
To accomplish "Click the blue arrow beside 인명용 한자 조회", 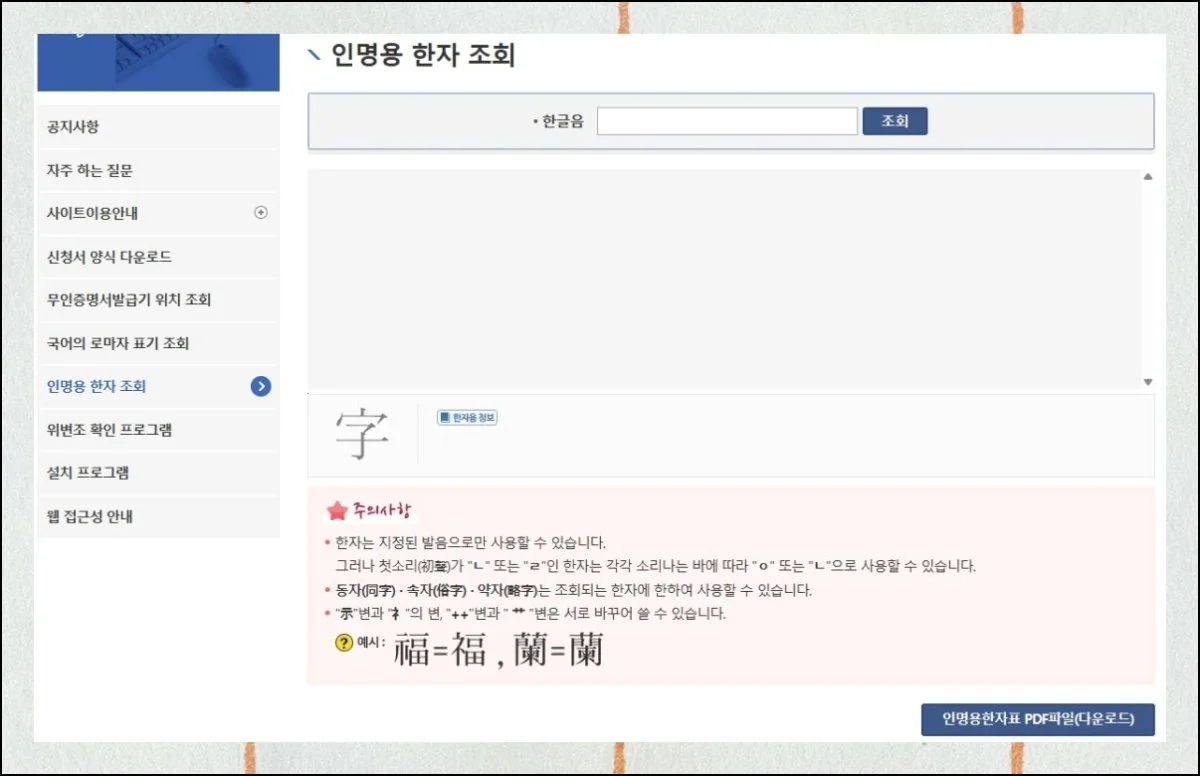I will (x=262, y=386).
